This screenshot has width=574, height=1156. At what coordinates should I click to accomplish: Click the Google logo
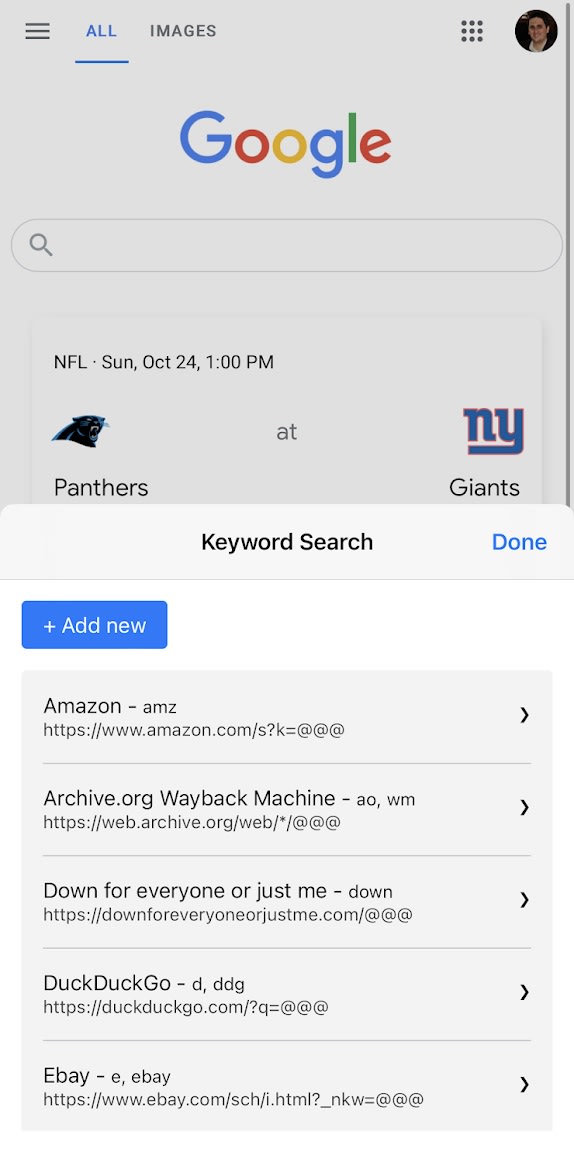pyautogui.click(x=286, y=144)
